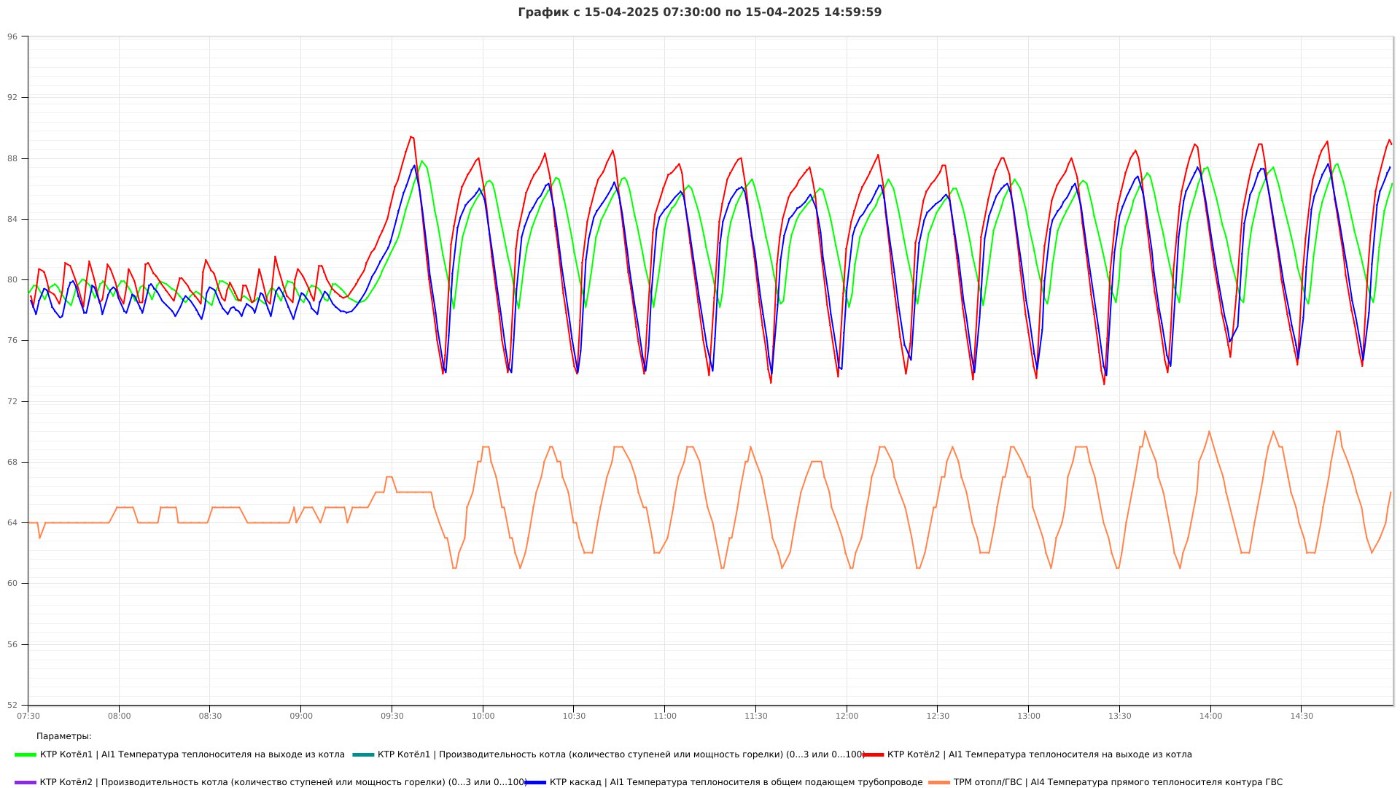This screenshot has height=788, width=1400.
Task: Click the teal Котёл1 производительность legend swatch
Action: (x=363, y=754)
